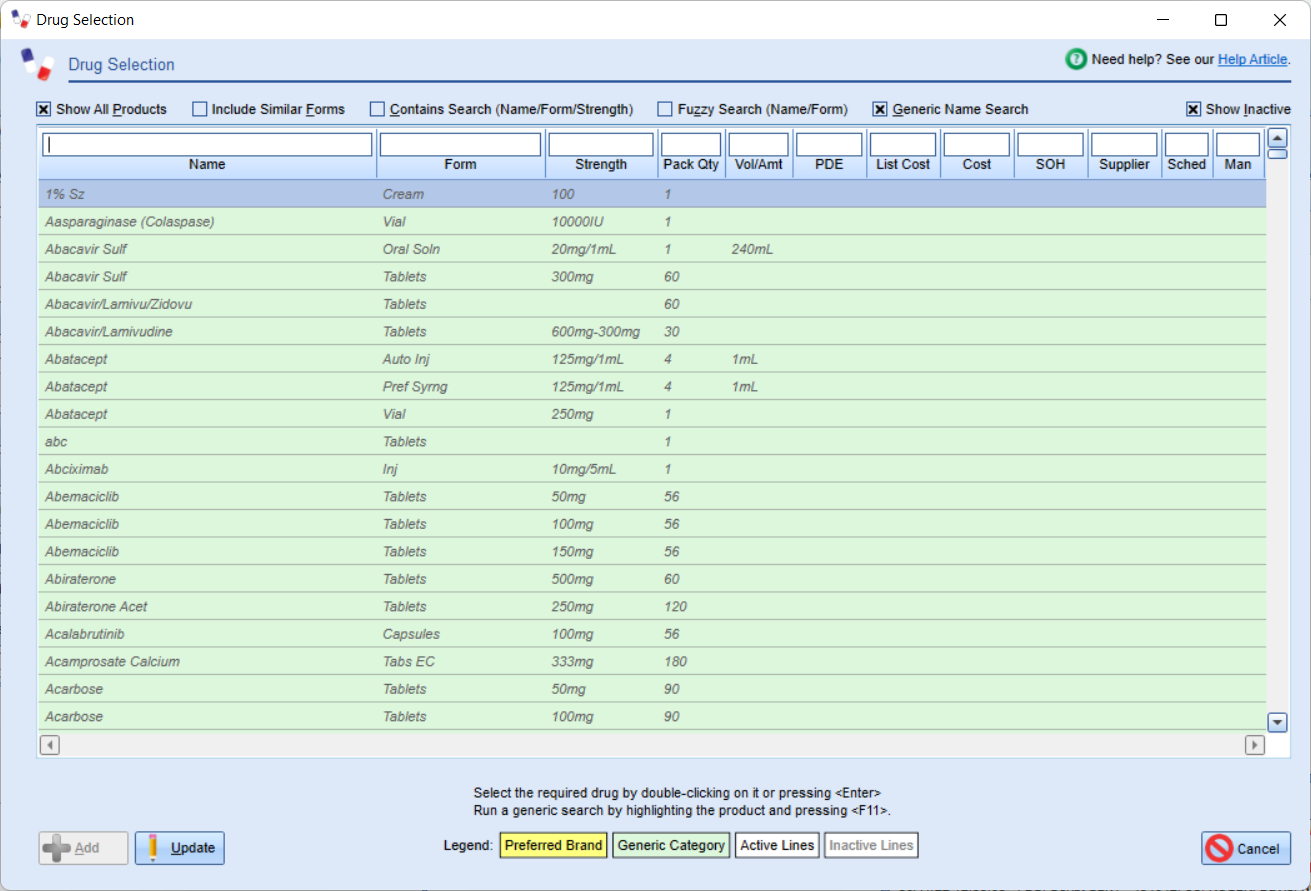Click the Name filter input field
The image size is (1311, 891).
click(207, 143)
